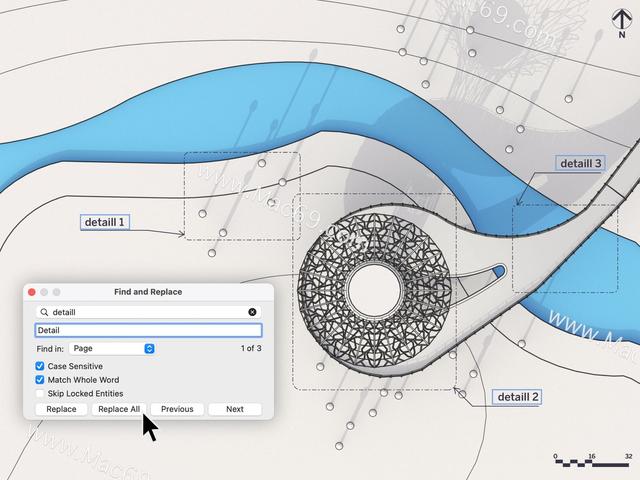Select the 'detaill 2' label
The image size is (640, 480).
click(x=518, y=397)
